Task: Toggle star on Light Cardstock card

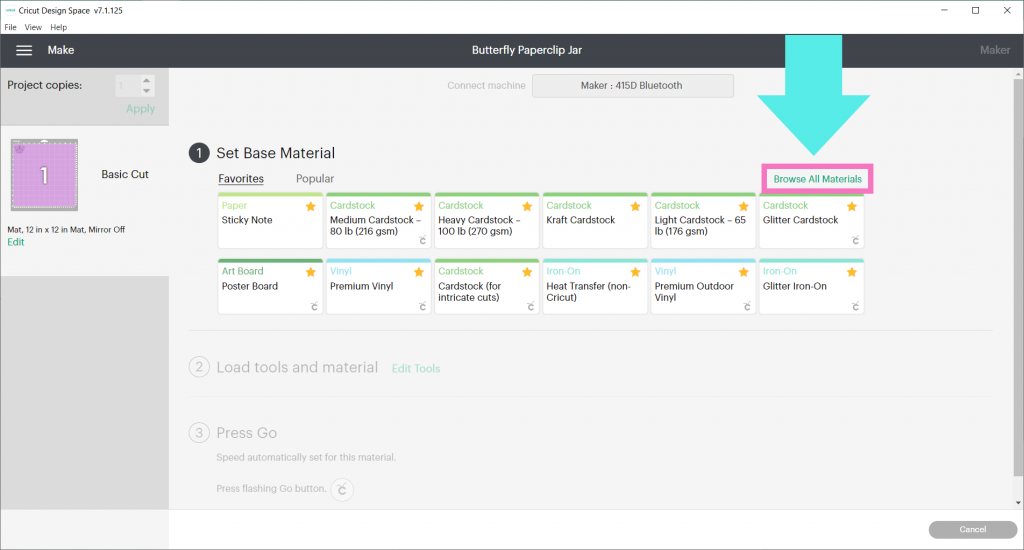Action: 743,206
